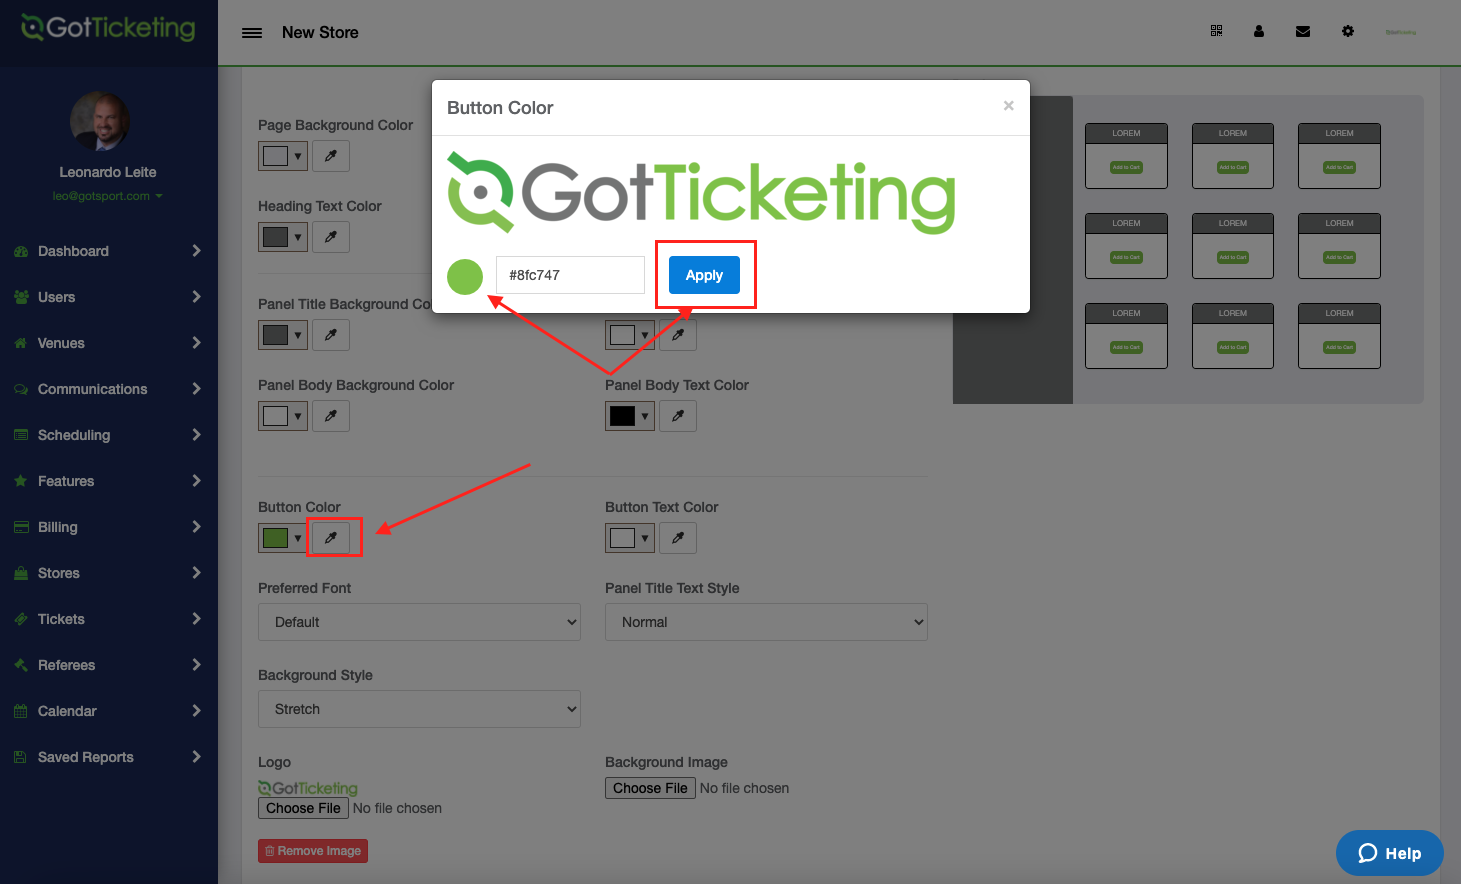
Task: Open the Panel Title Text Style dropdown
Action: tap(766, 622)
